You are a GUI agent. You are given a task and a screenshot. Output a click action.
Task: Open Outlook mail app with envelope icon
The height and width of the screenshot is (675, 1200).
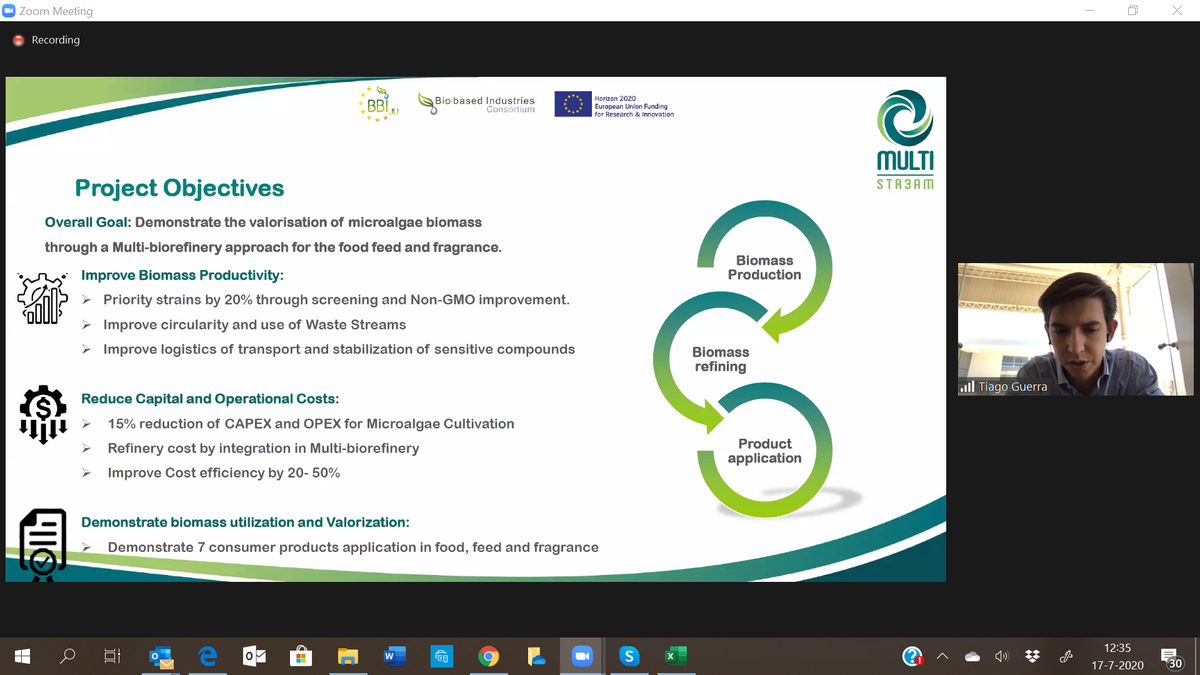160,657
